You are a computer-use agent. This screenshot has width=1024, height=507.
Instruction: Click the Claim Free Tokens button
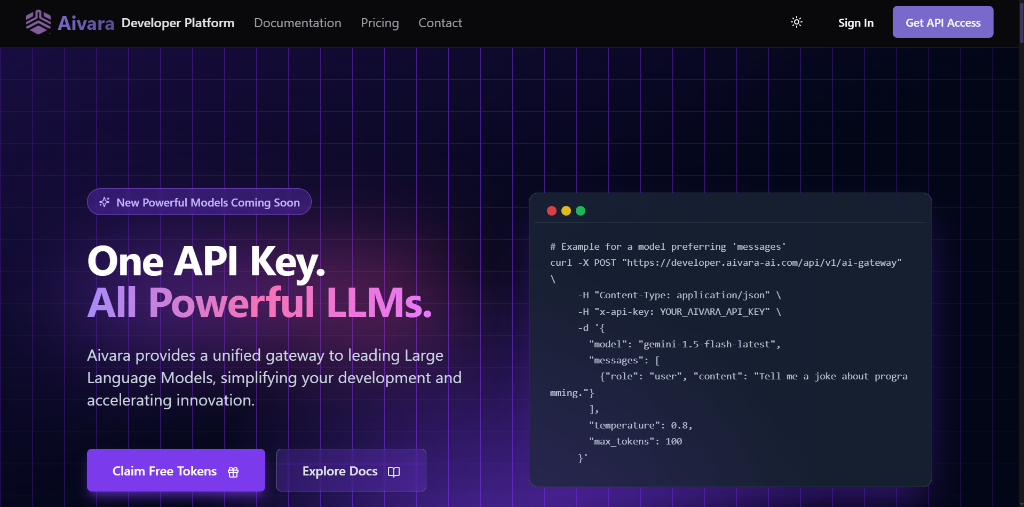[176, 470]
